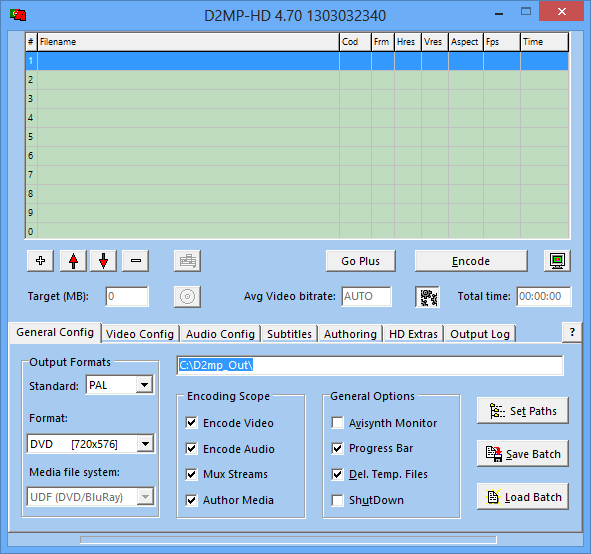
Task: Select row 1 in the file list
Action: (297, 61)
